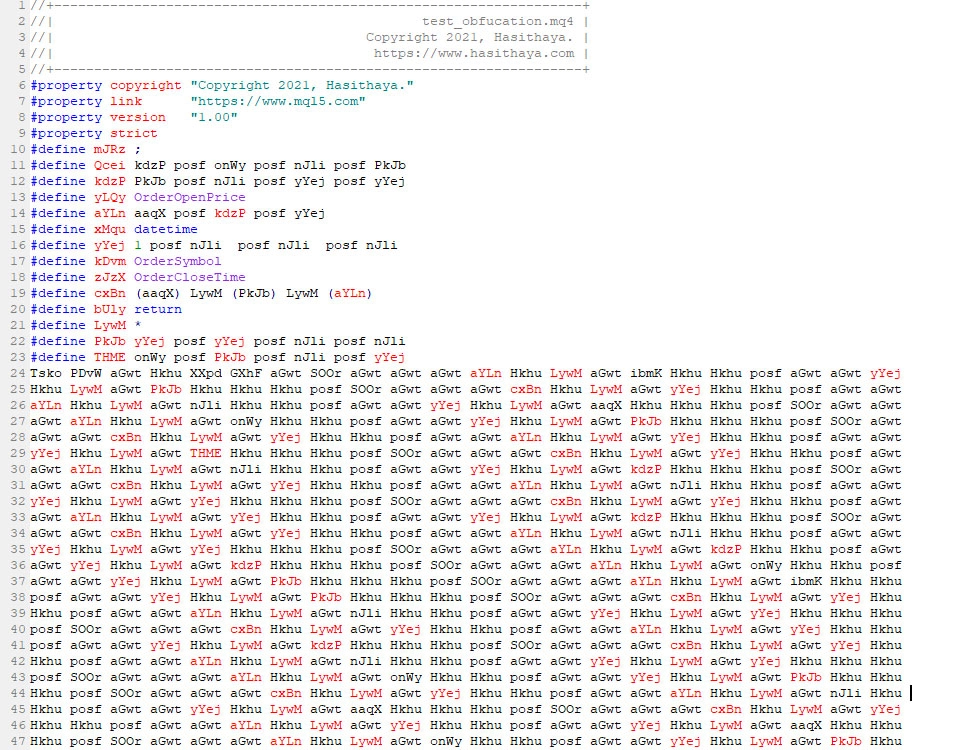Image resolution: width=957 pixels, height=750 pixels.
Task: Click the token PDvW
Action: (x=86, y=373)
